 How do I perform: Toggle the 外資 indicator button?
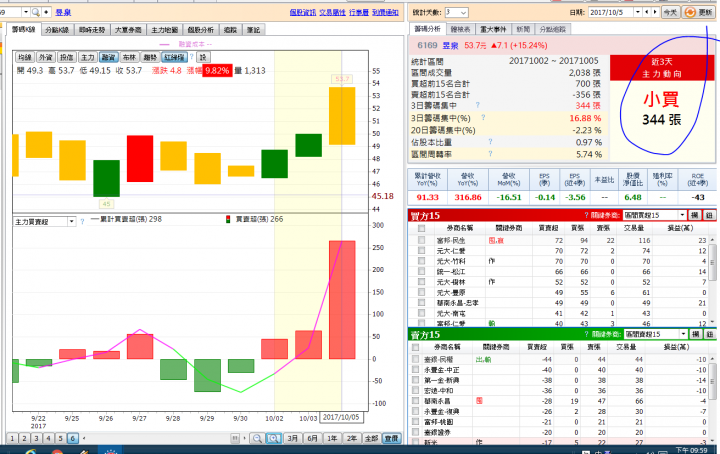[x=45, y=57]
